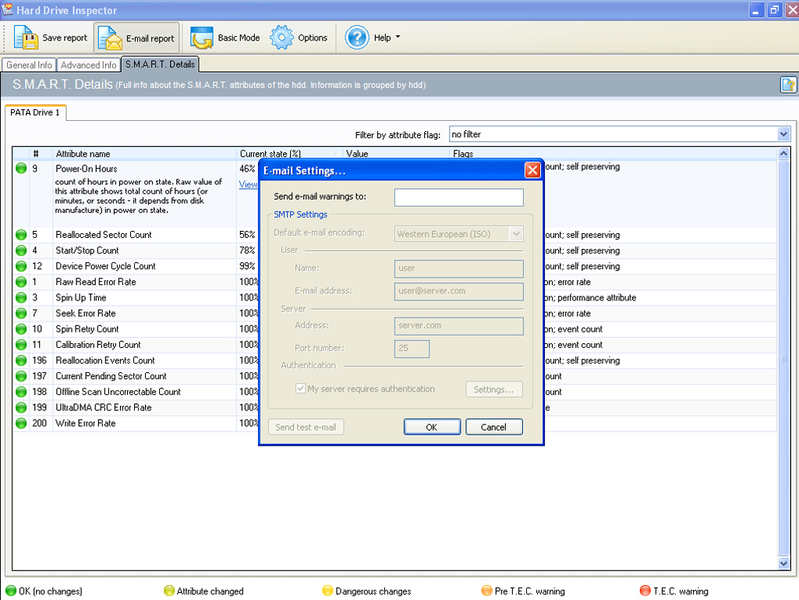799x600 pixels.
Task: Select the Reallocated Sector Count row text
Action: click(x=103, y=235)
